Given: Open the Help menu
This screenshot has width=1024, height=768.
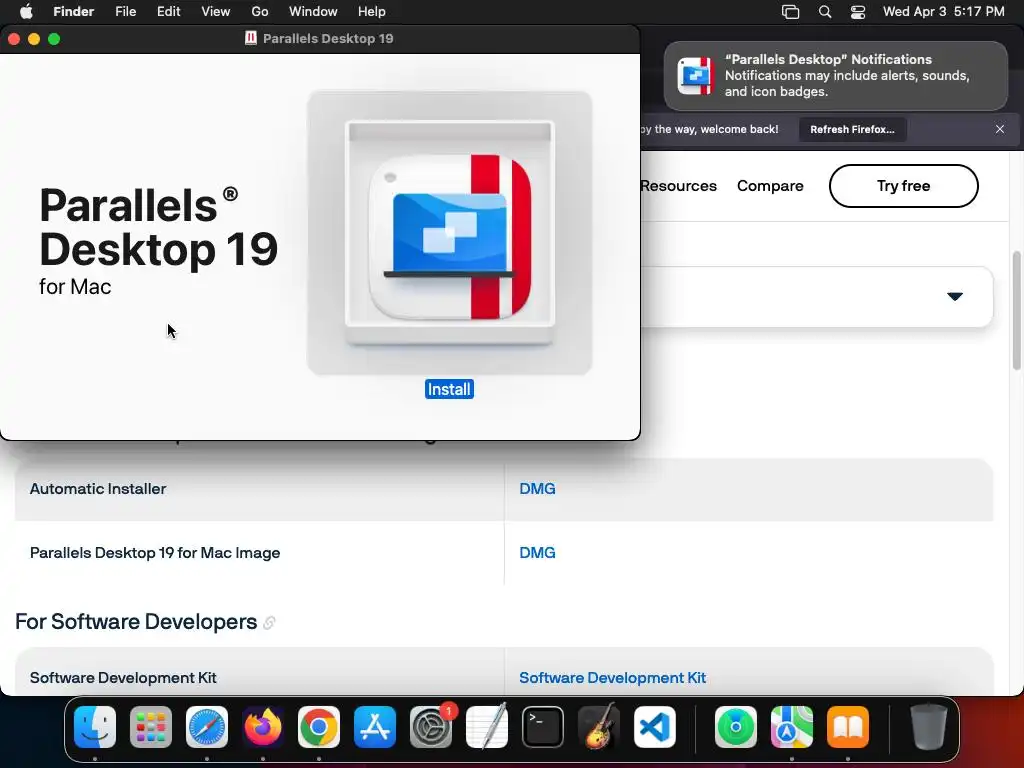Looking at the screenshot, I should (372, 12).
